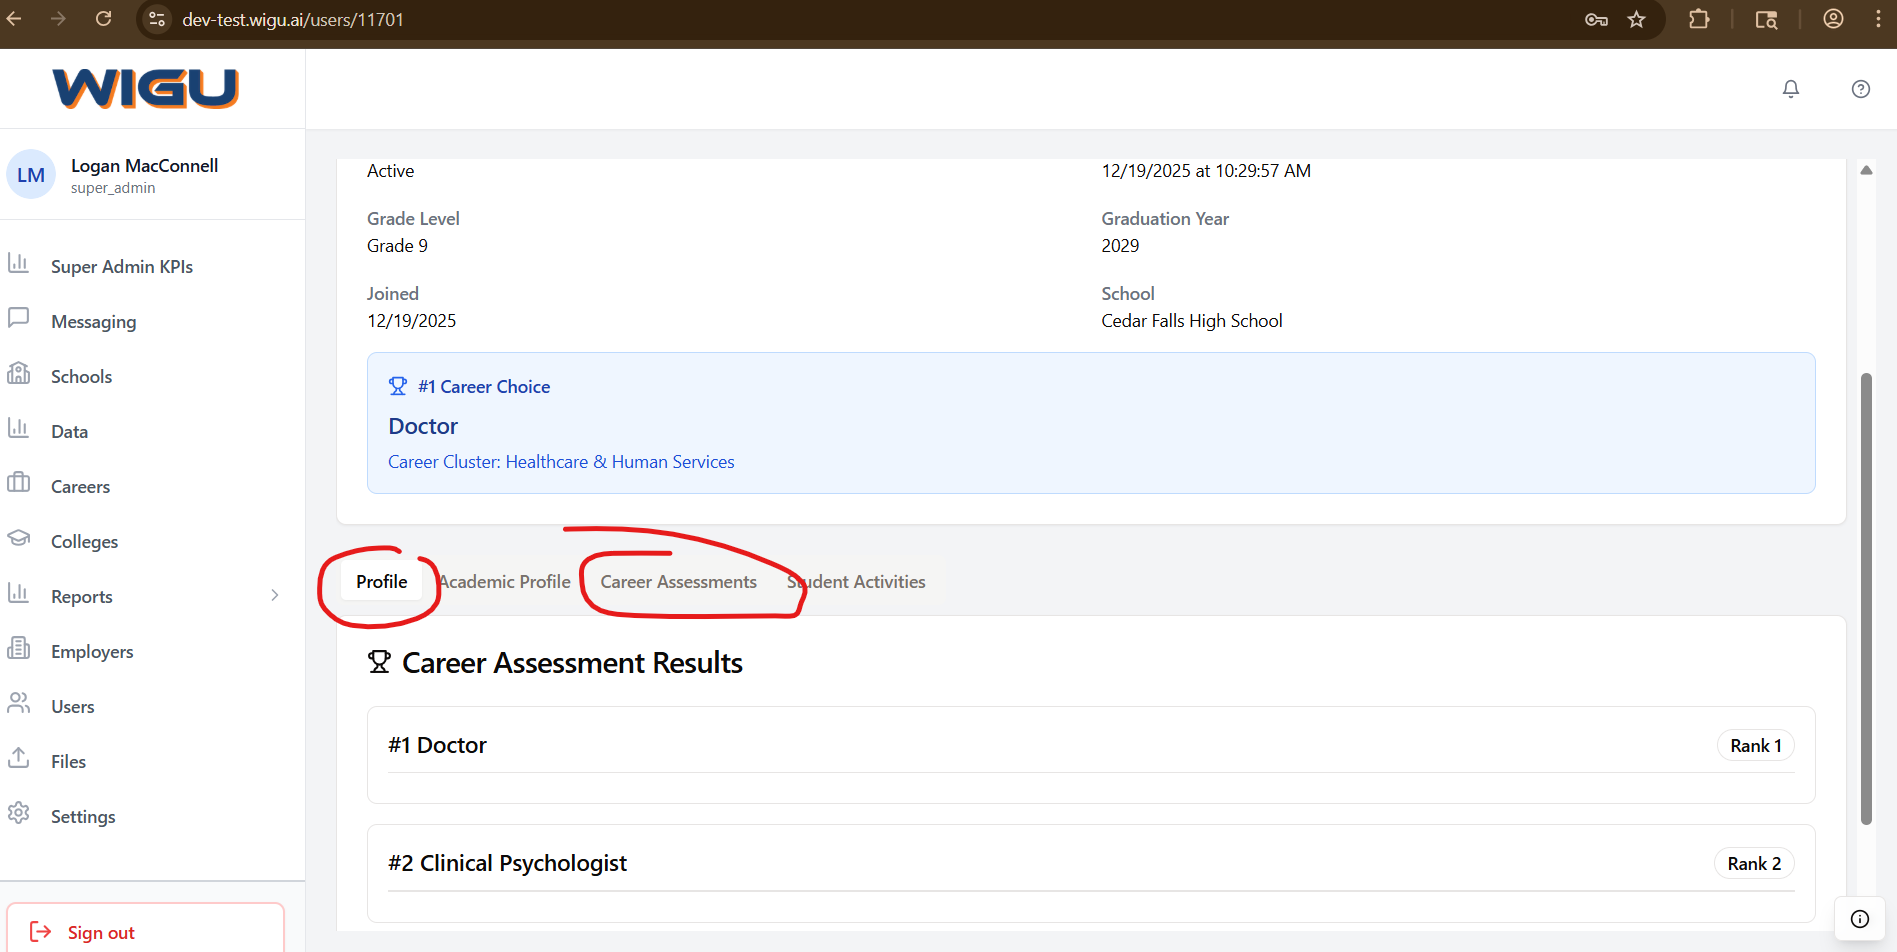Open the browser profile account menu

tap(1833, 19)
